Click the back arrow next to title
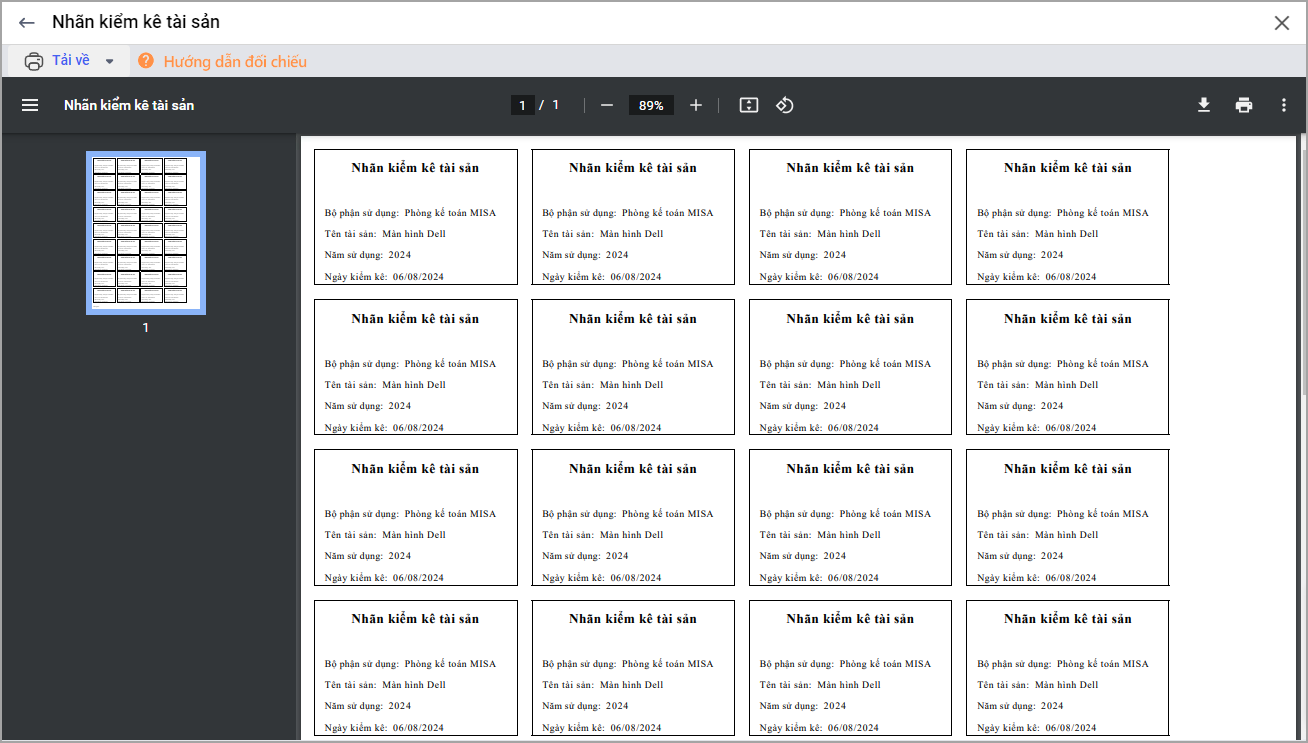The height and width of the screenshot is (743, 1308). tap(27, 22)
